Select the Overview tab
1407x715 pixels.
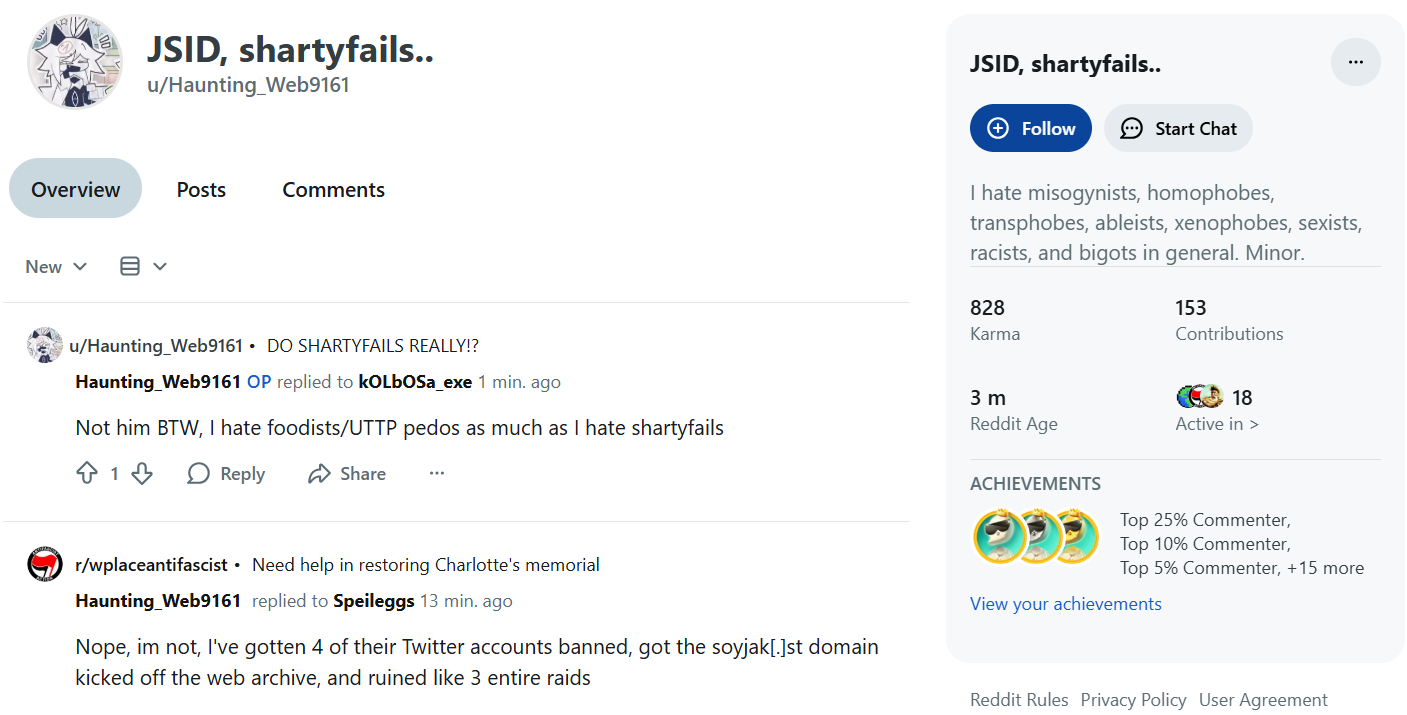pyautogui.click(x=75, y=190)
